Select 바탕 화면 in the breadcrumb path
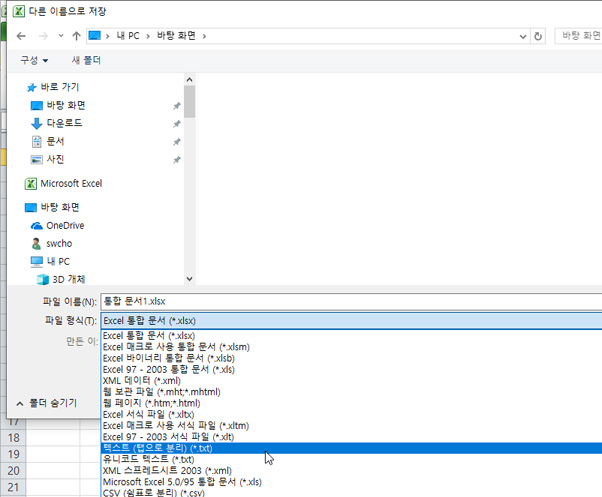This screenshot has height=497, width=602. click(176, 36)
